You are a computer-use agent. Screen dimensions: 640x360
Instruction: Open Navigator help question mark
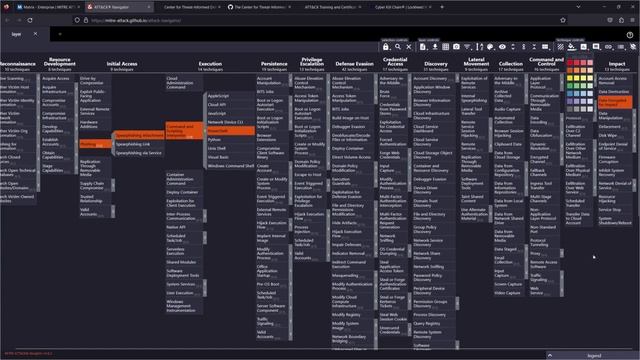tap(630, 35)
